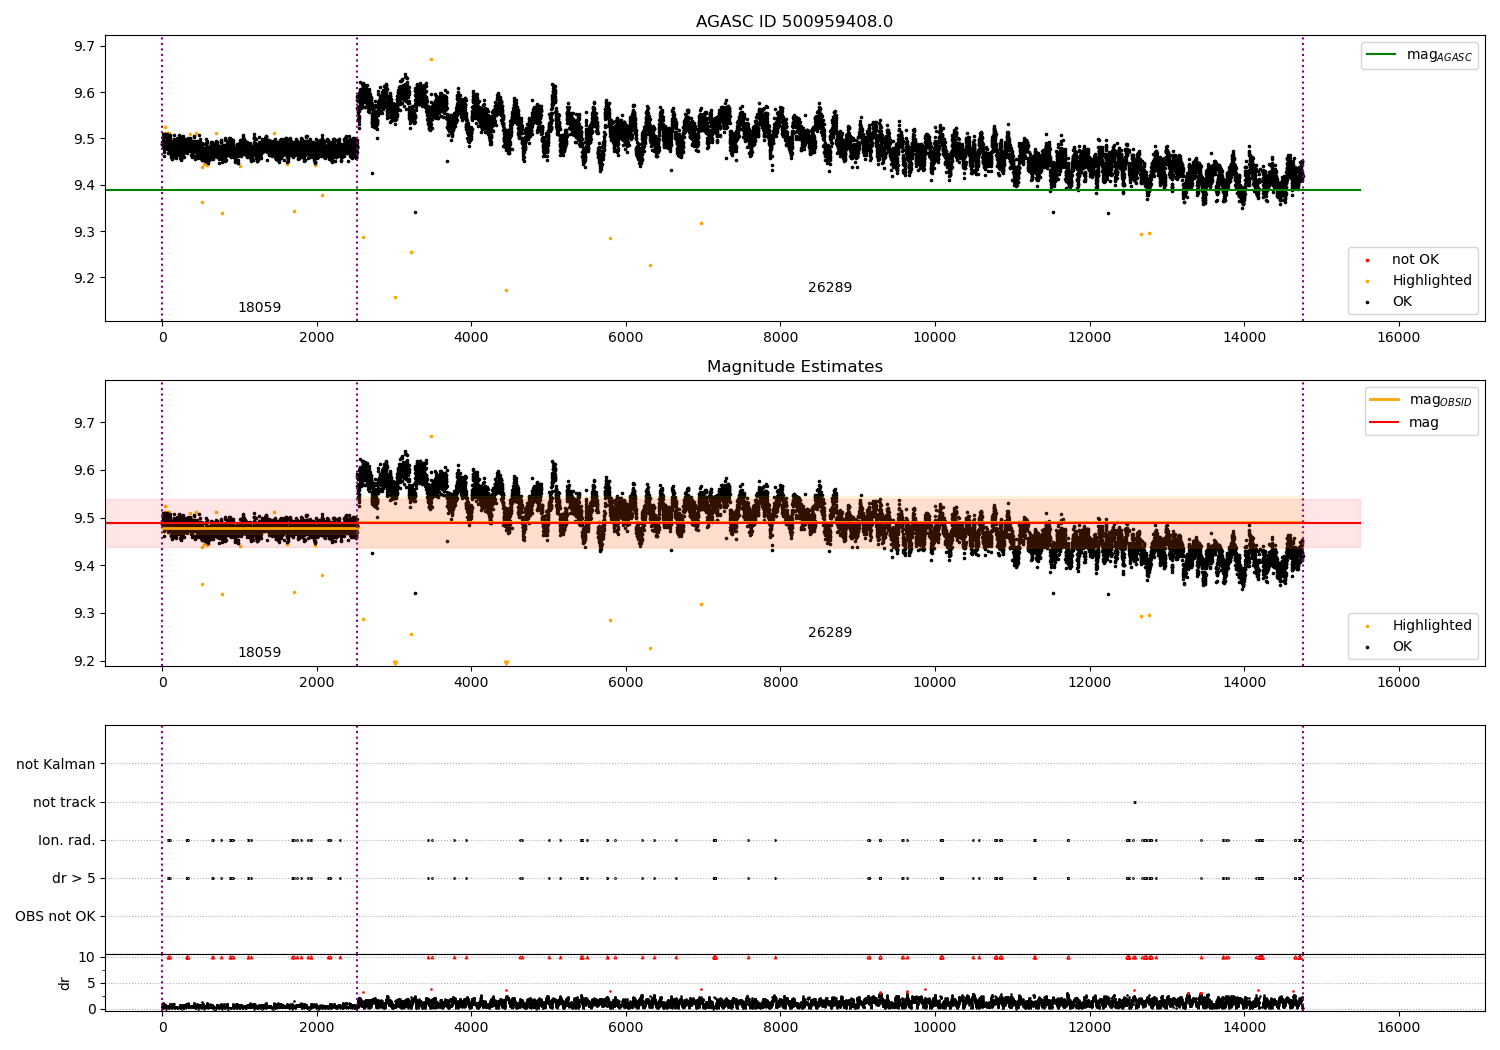Click the highest orange outlier near 9.67 in top plot
This screenshot has width=1500, height=1050.
(431, 59)
